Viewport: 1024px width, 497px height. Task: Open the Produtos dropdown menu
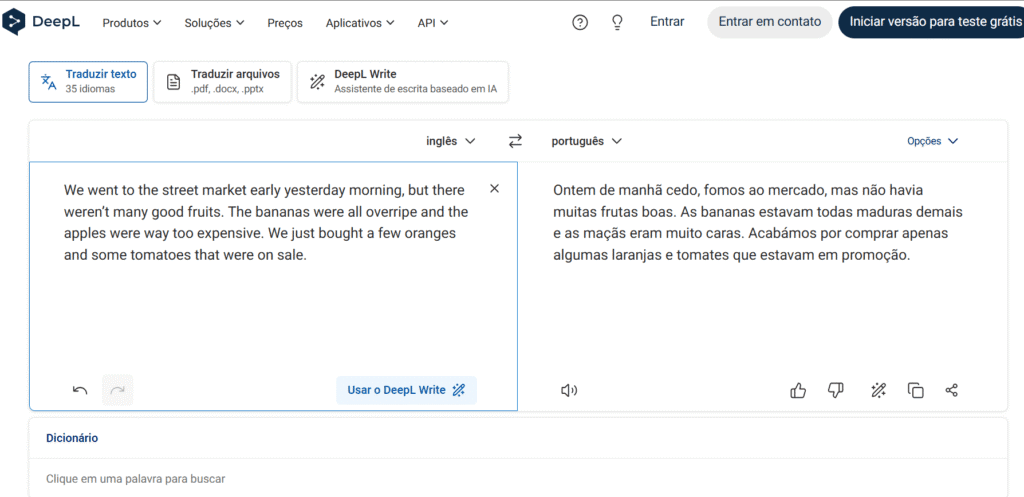coord(132,23)
